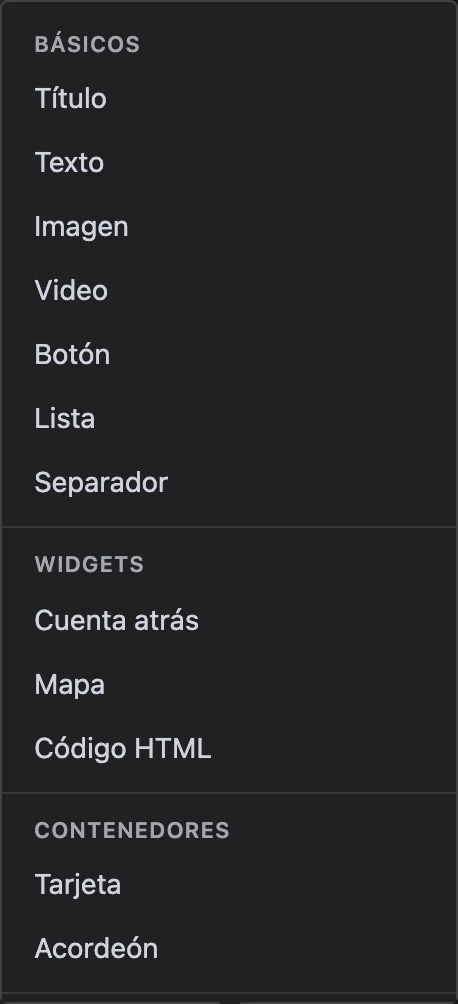Click the last item under Widgets

229,749
